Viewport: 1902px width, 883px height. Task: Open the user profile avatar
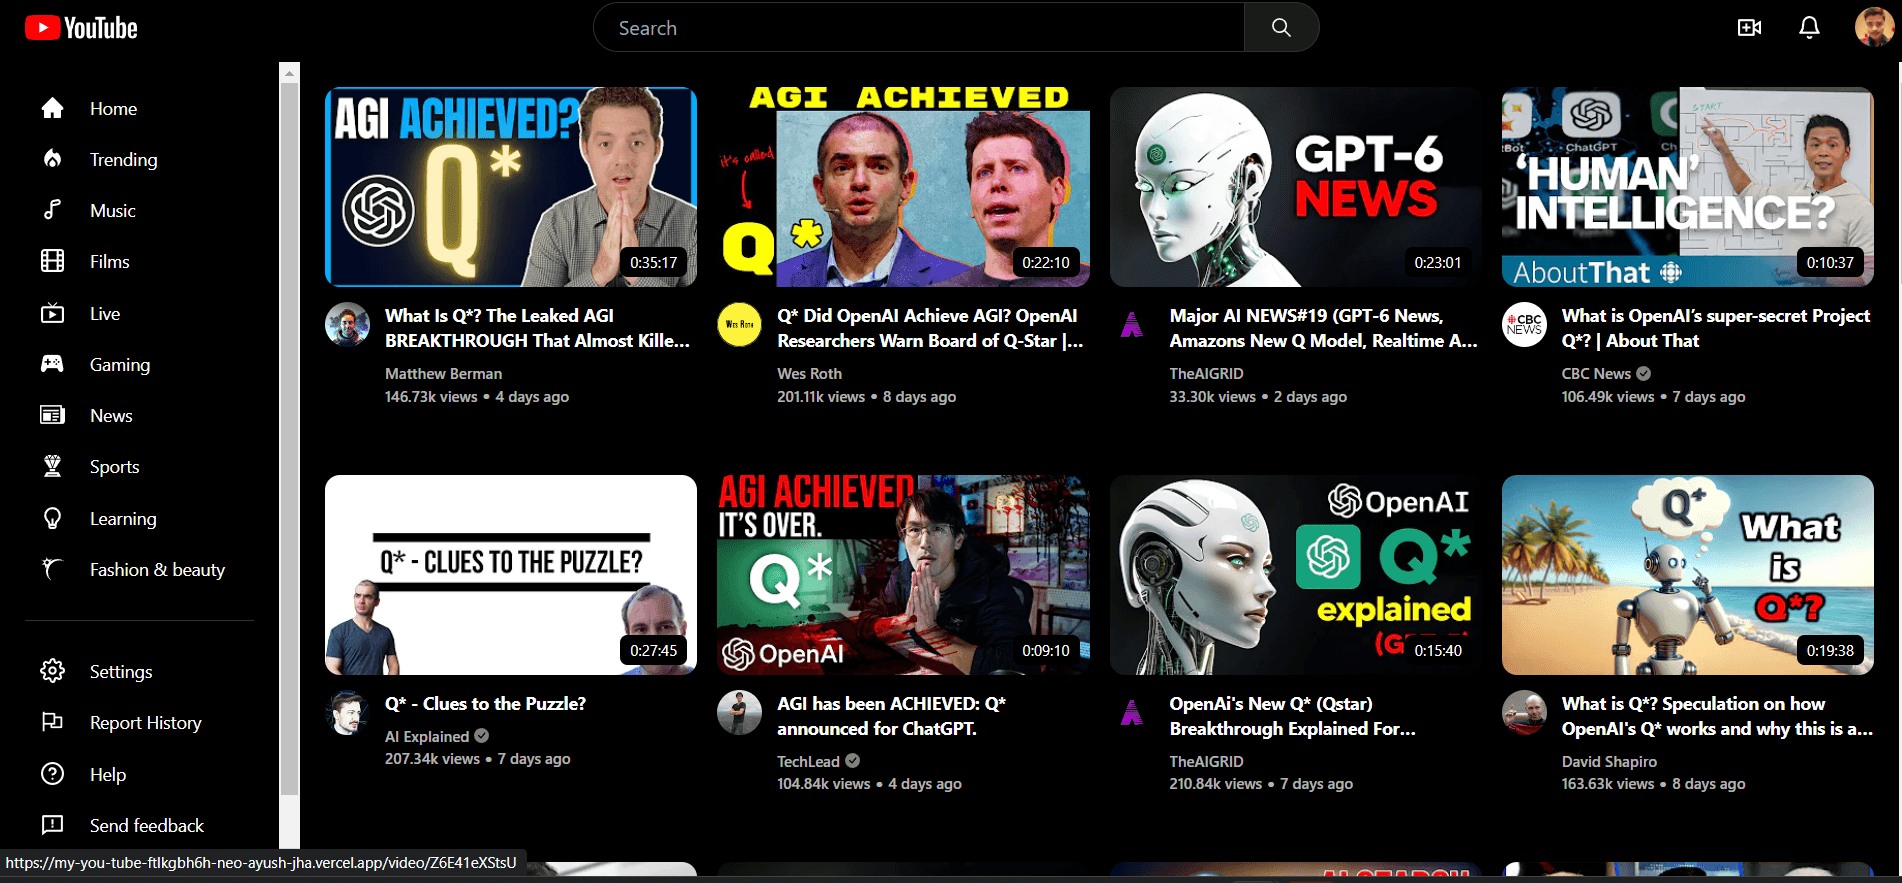click(1874, 27)
